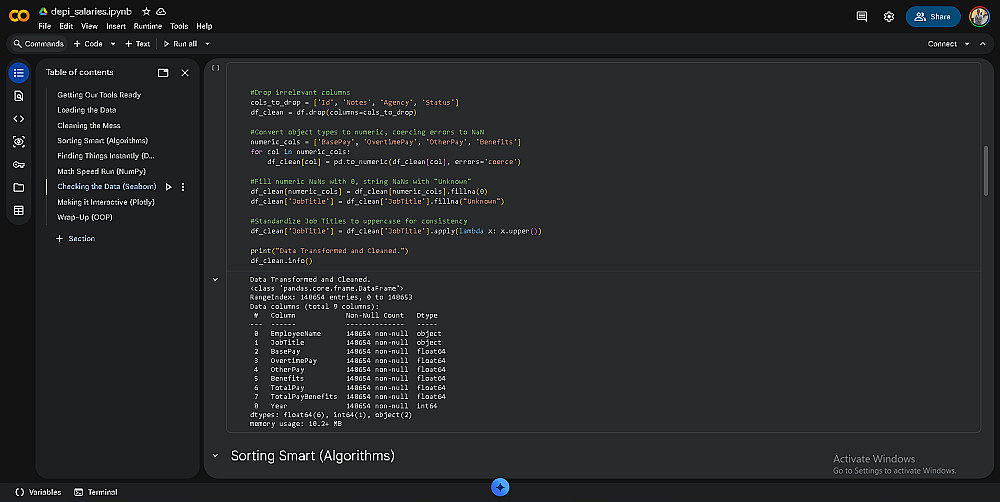
Task: Go to Getting Our Tools Ready
Action: click(99, 95)
